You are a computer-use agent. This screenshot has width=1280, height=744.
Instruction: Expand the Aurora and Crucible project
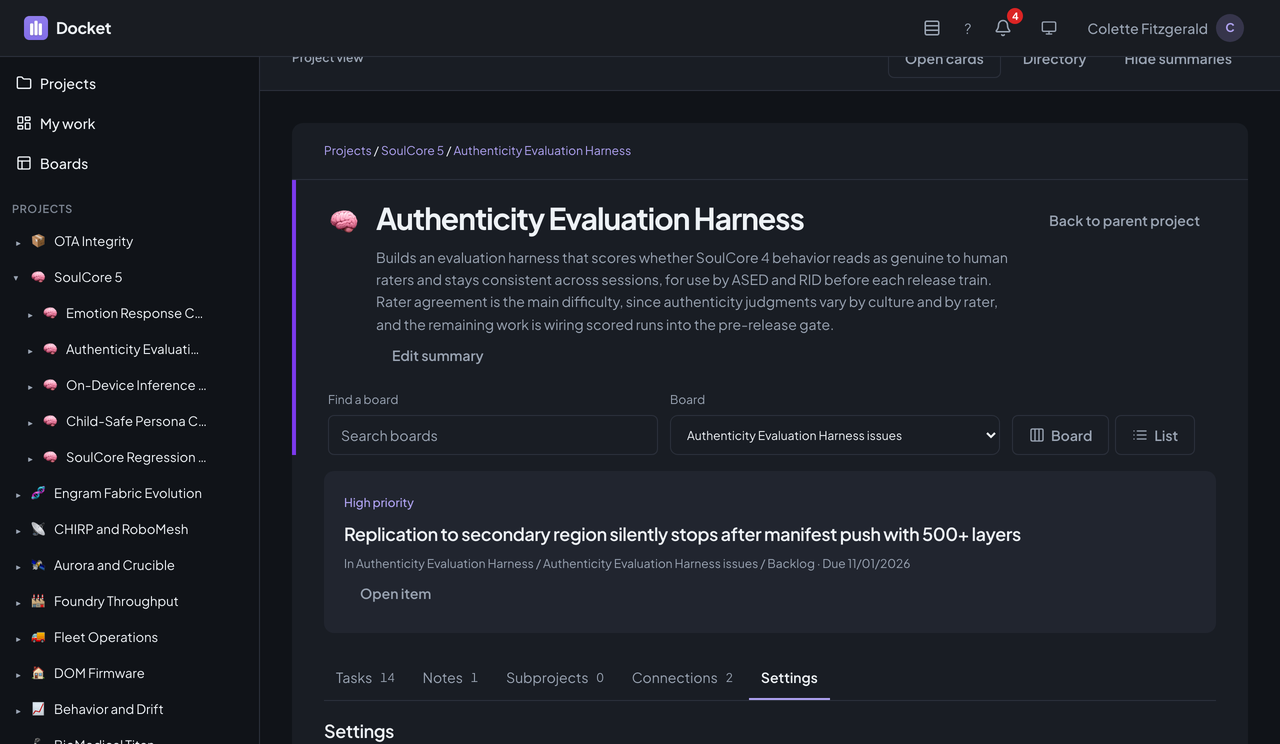[16, 566]
